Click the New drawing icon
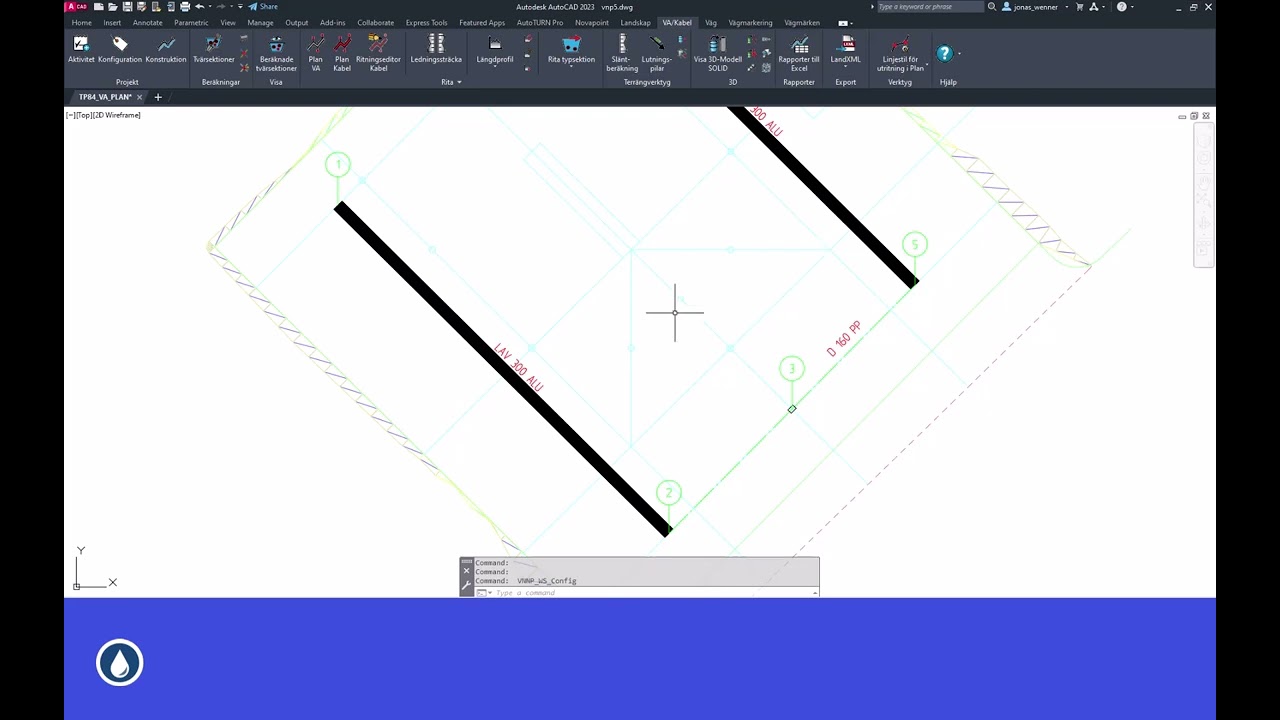Viewport: 1280px width, 720px height. pyautogui.click(x=98, y=7)
